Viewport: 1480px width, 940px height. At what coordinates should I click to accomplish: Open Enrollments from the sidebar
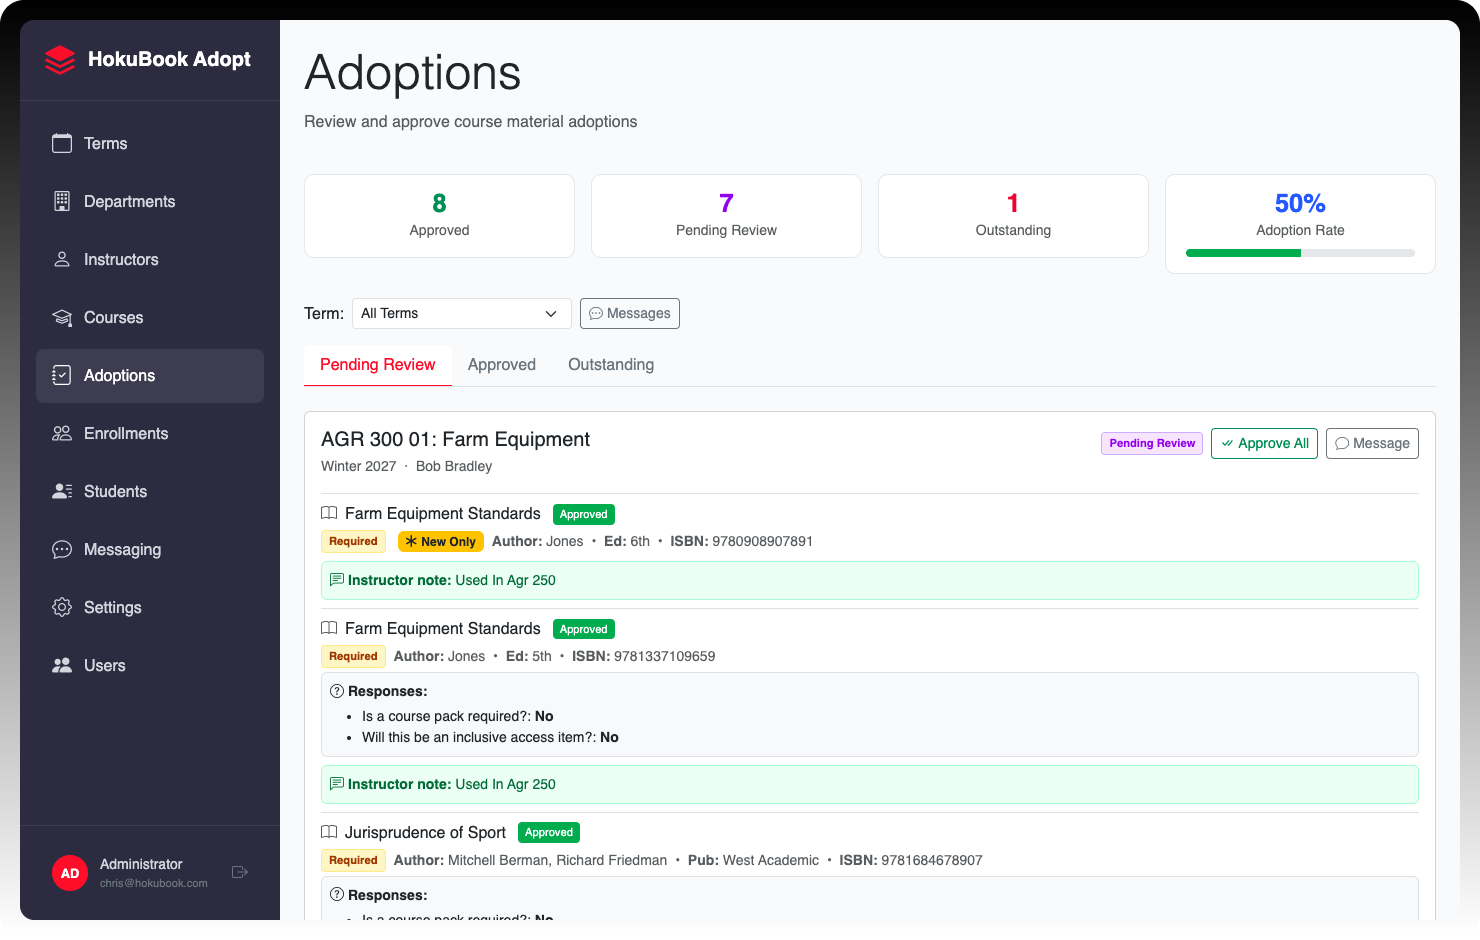pos(150,434)
